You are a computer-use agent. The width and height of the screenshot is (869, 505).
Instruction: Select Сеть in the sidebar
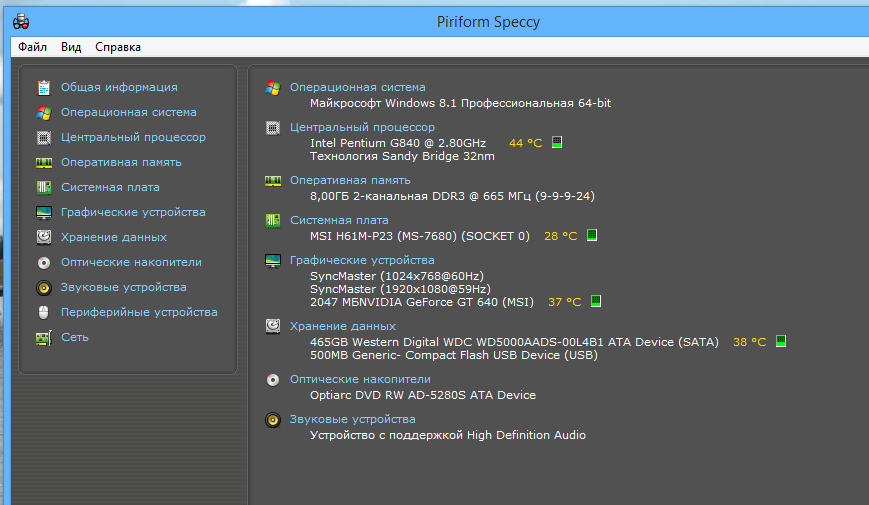pyautogui.click(x=75, y=337)
